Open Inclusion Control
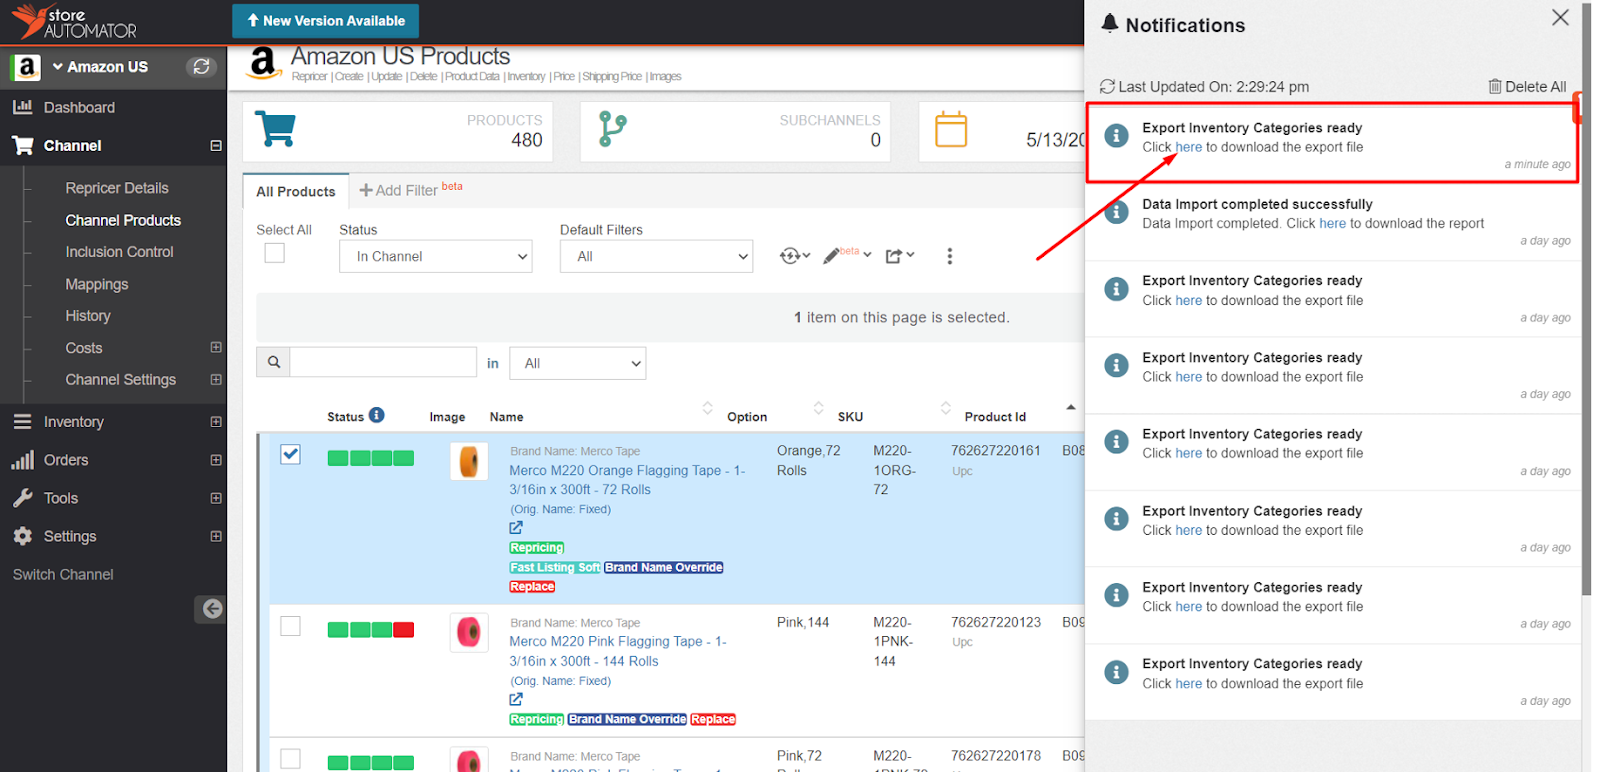Screen dimensions: 1600x772 click(119, 252)
